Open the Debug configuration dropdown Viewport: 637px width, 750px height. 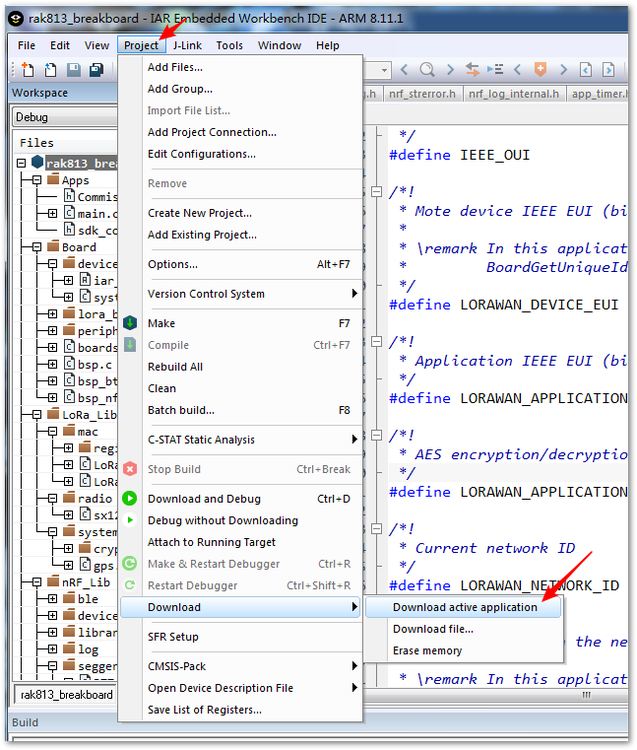click(65, 117)
